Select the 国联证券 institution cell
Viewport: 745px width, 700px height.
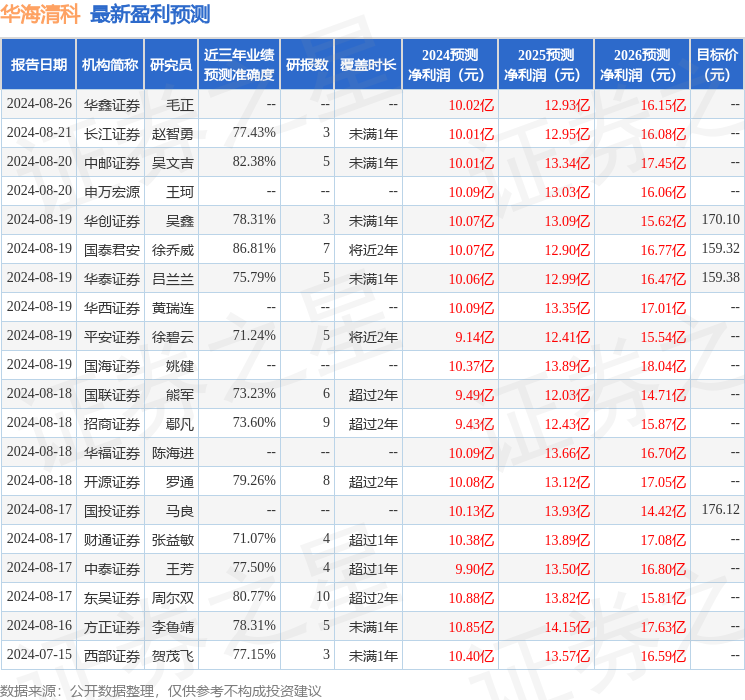[112, 395]
